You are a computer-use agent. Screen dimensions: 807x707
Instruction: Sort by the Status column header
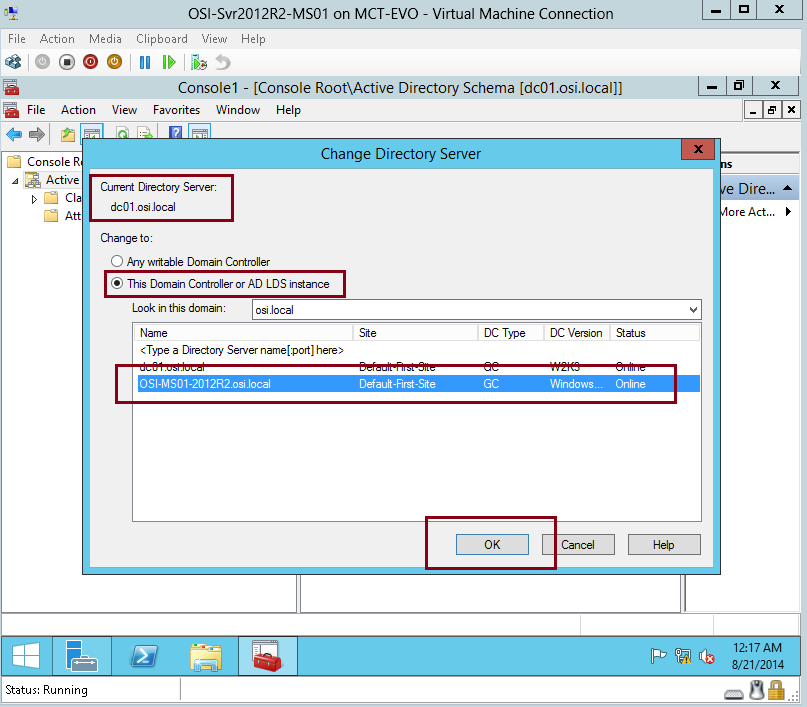655,333
